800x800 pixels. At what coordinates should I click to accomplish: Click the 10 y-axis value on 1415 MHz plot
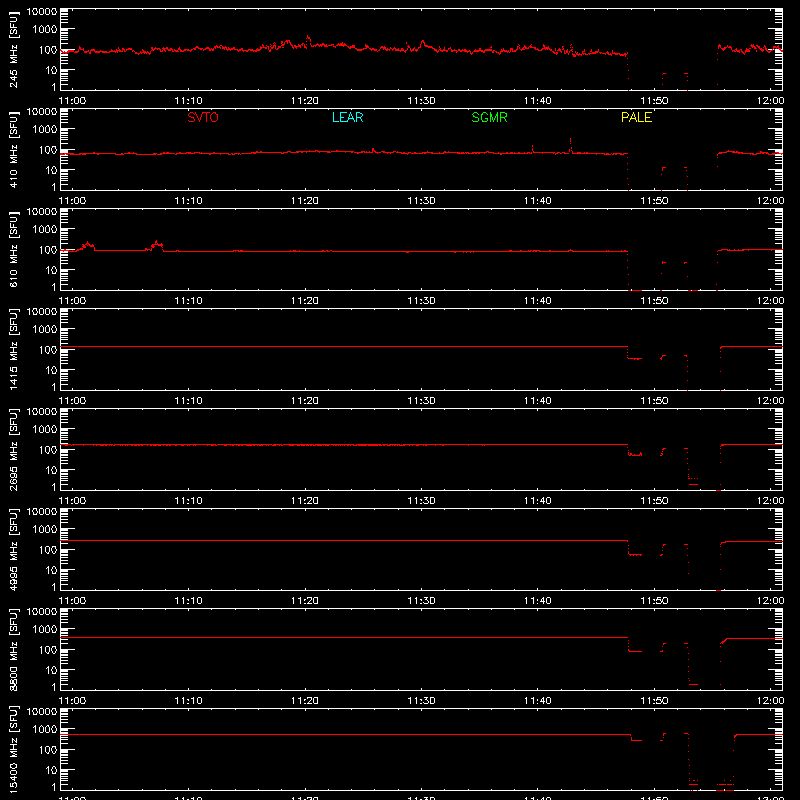click(51, 370)
